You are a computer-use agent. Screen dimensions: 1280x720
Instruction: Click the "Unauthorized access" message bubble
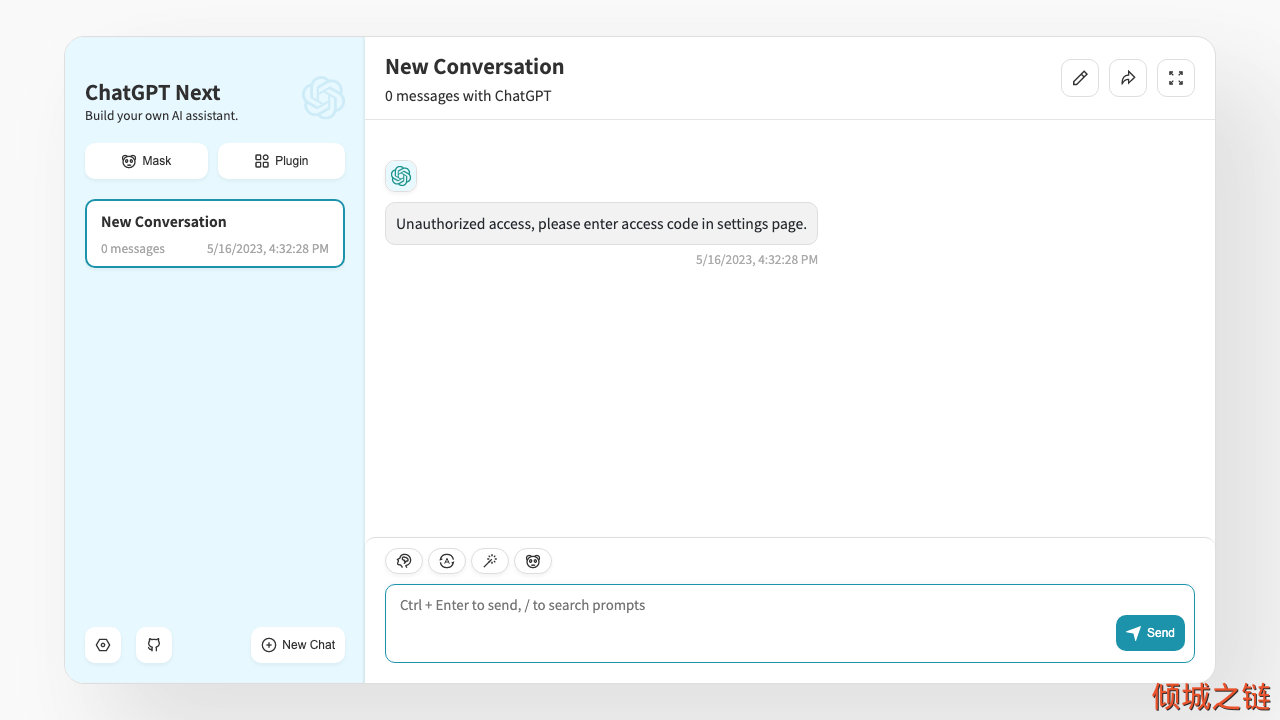point(601,224)
